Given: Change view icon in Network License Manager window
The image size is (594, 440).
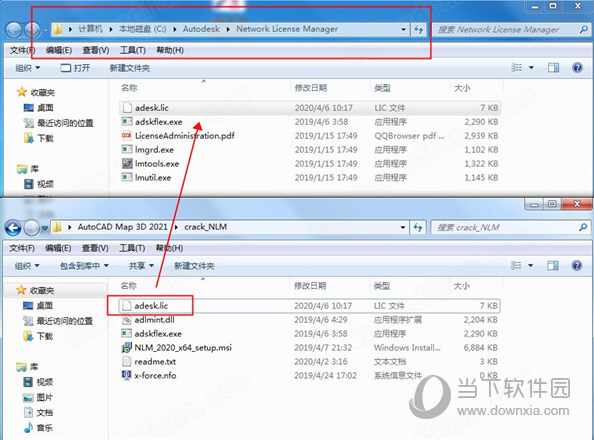Looking at the screenshot, I should [517, 68].
